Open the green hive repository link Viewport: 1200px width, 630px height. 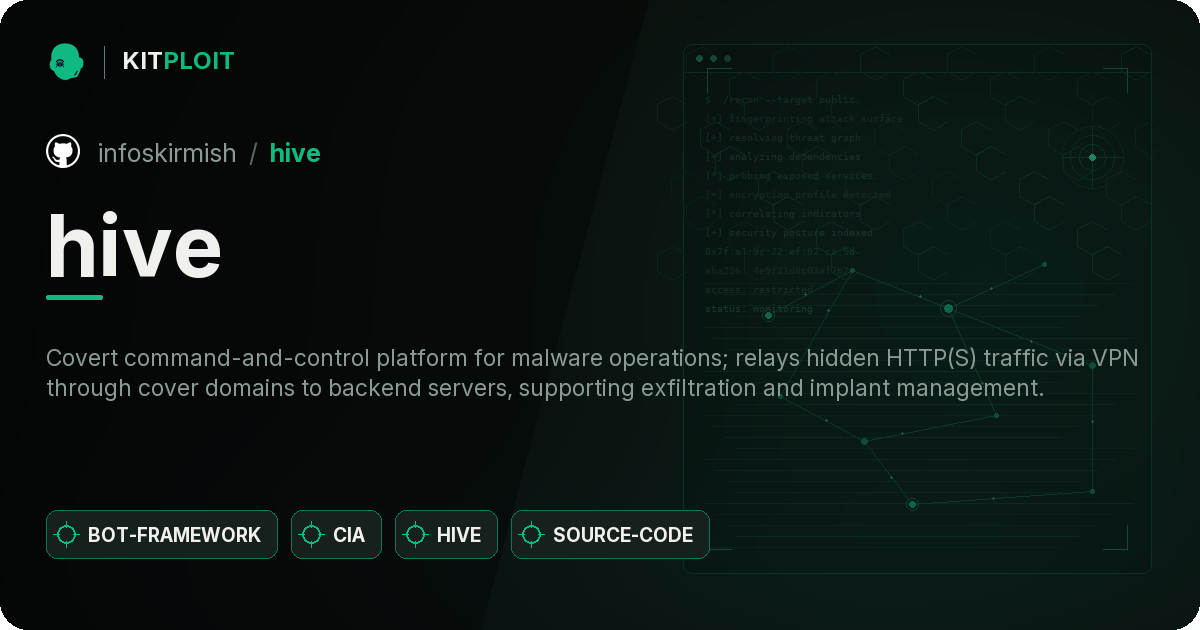coord(295,153)
